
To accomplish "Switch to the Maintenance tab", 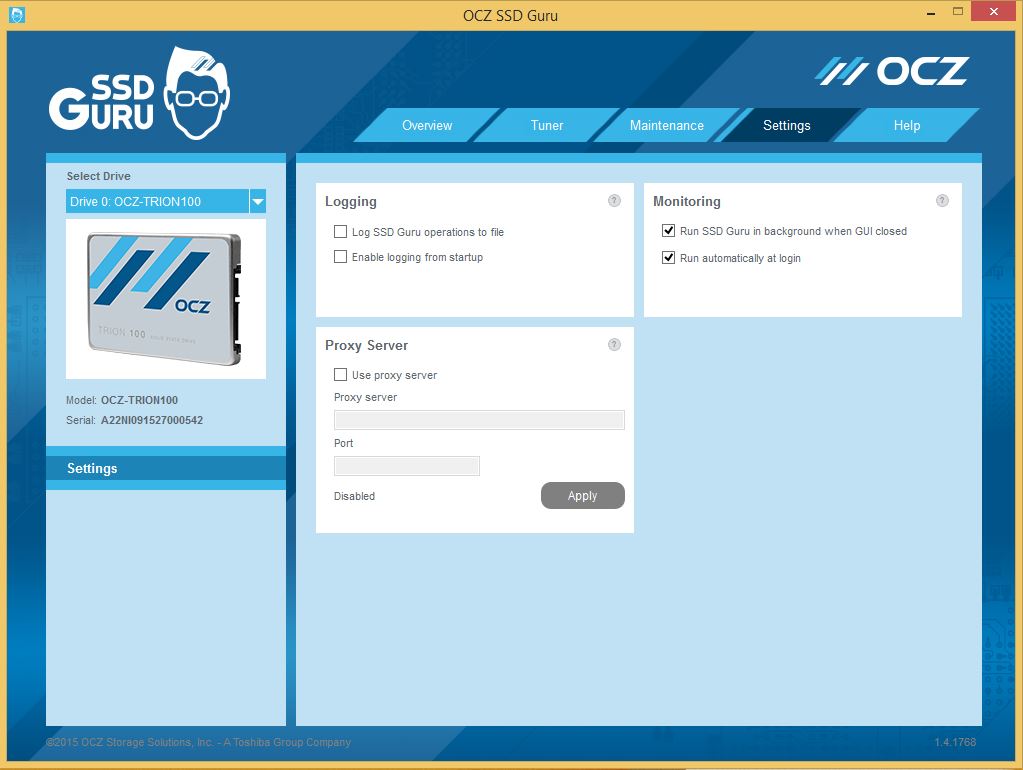I will tap(666, 125).
